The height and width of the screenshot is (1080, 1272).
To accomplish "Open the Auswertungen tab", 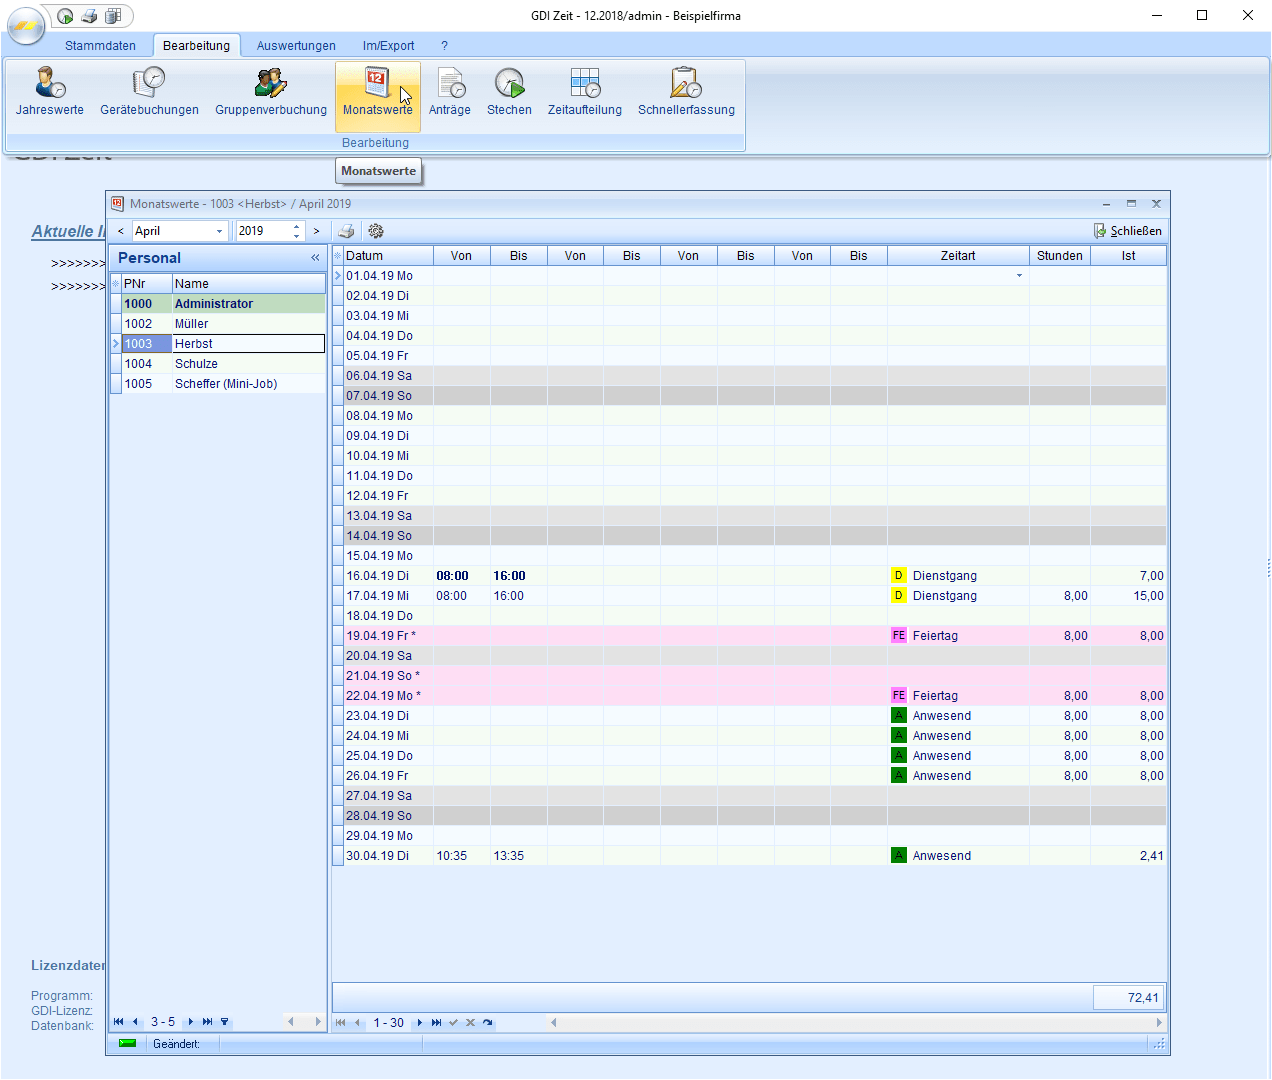I will coord(296,46).
